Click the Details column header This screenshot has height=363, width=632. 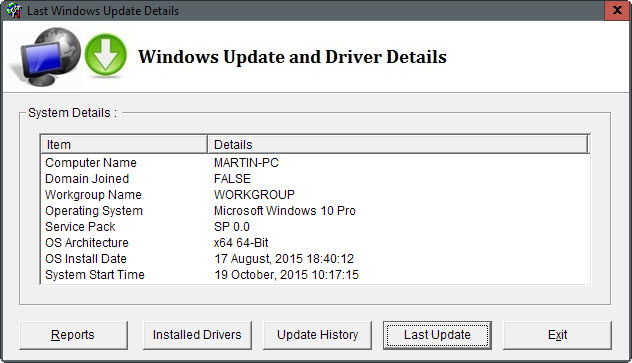pyautogui.click(x=398, y=145)
